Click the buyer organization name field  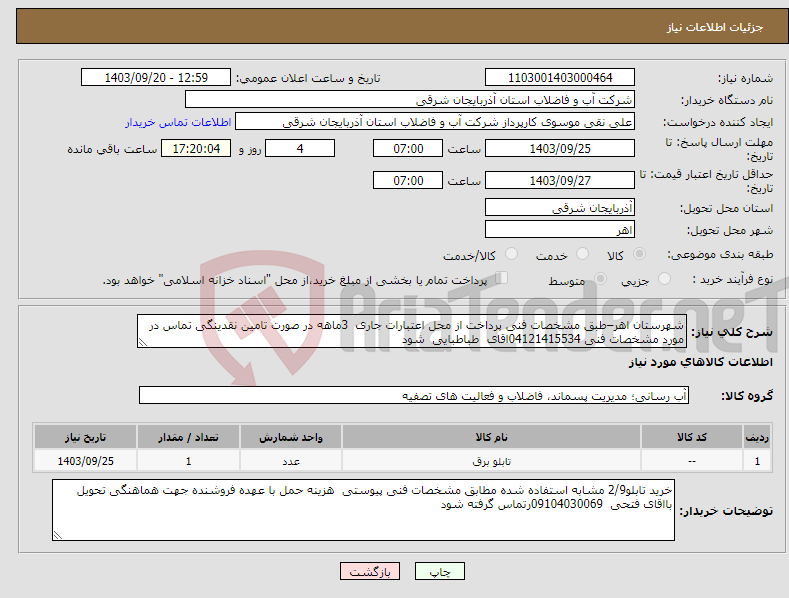[410, 100]
